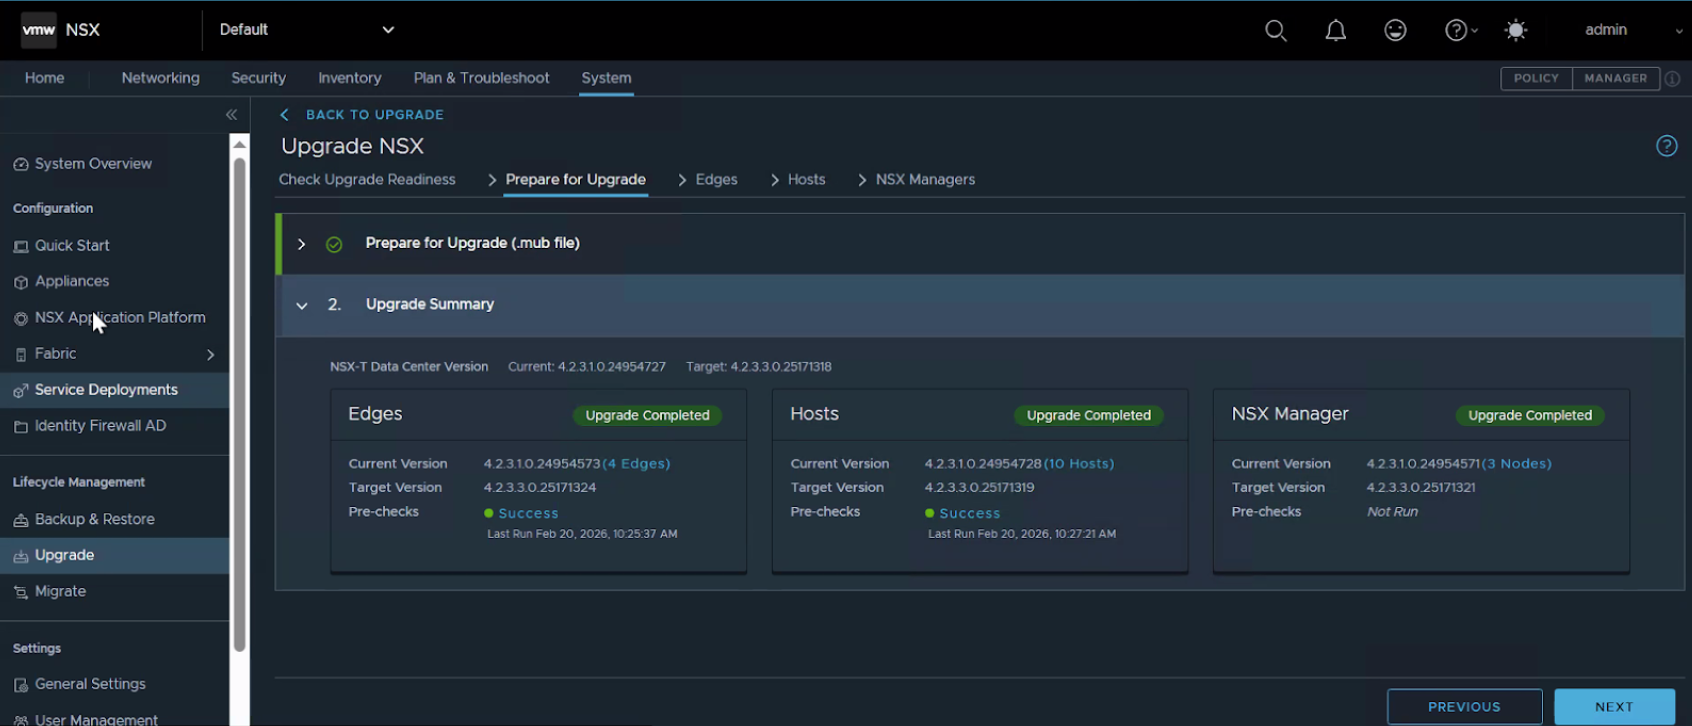1692x726 pixels.
Task: Collapse the left sidebar with double chevron
Action: (231, 115)
